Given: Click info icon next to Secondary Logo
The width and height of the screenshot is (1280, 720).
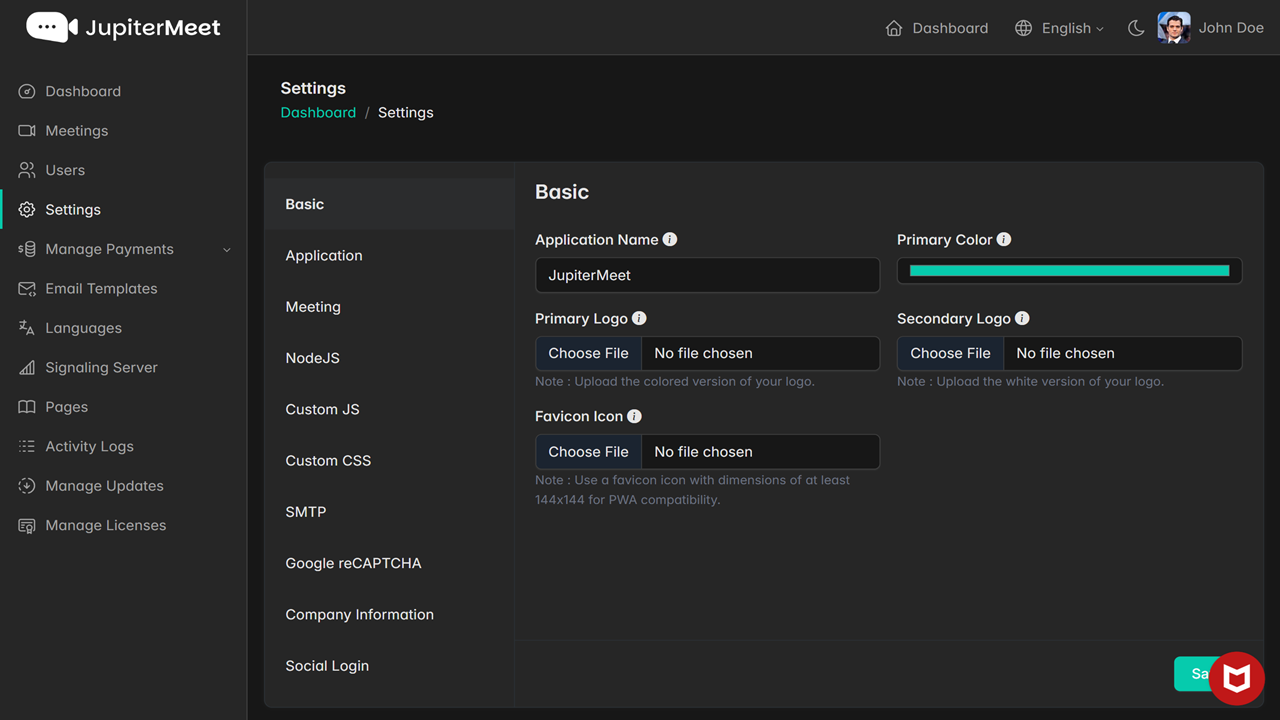Looking at the screenshot, I should tap(1022, 318).
